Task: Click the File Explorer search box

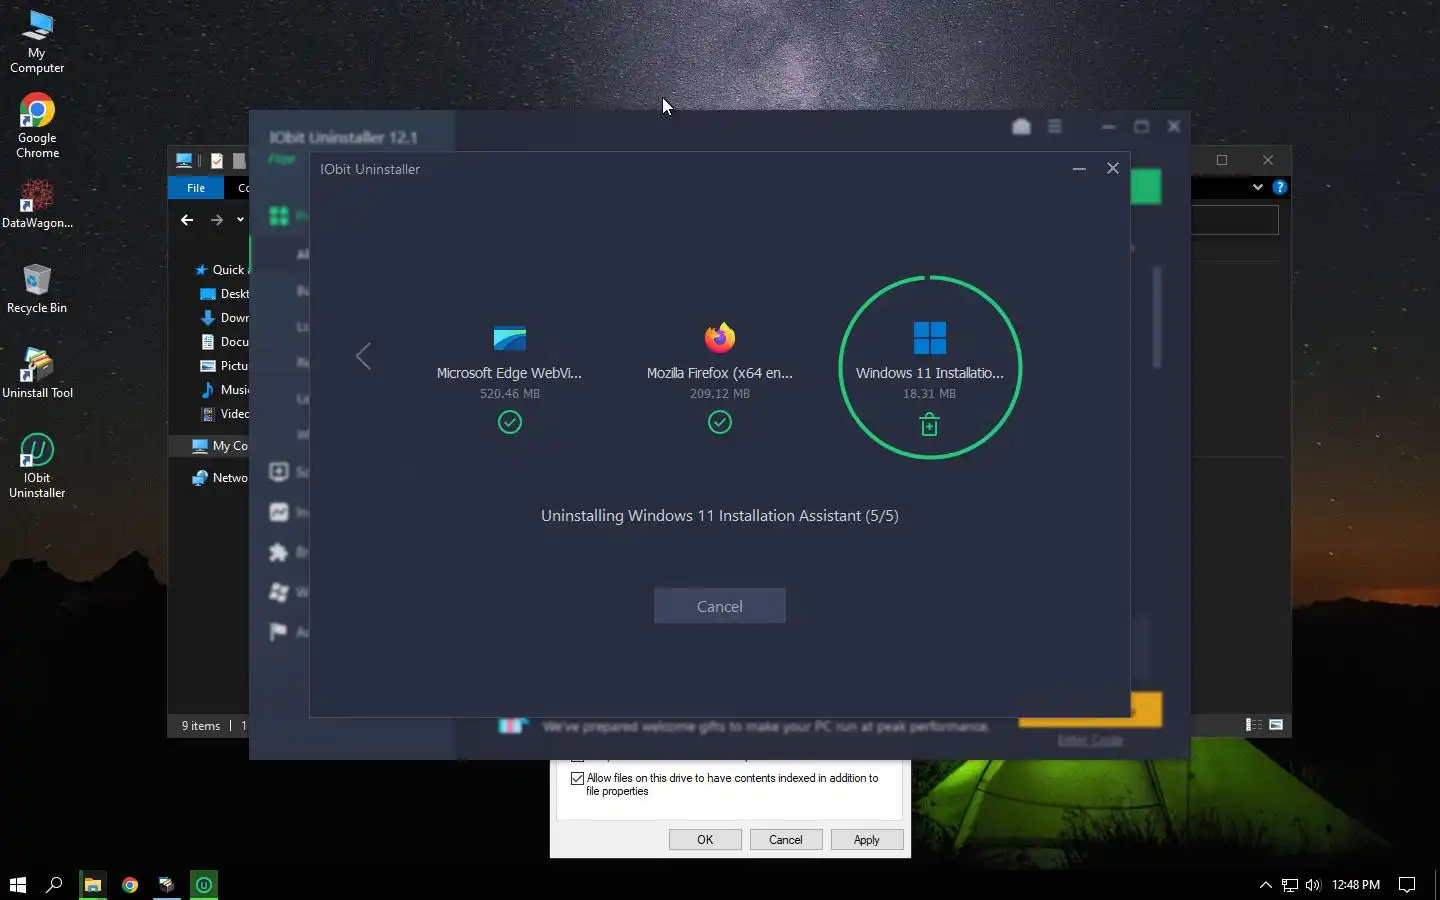Action: click(1235, 220)
